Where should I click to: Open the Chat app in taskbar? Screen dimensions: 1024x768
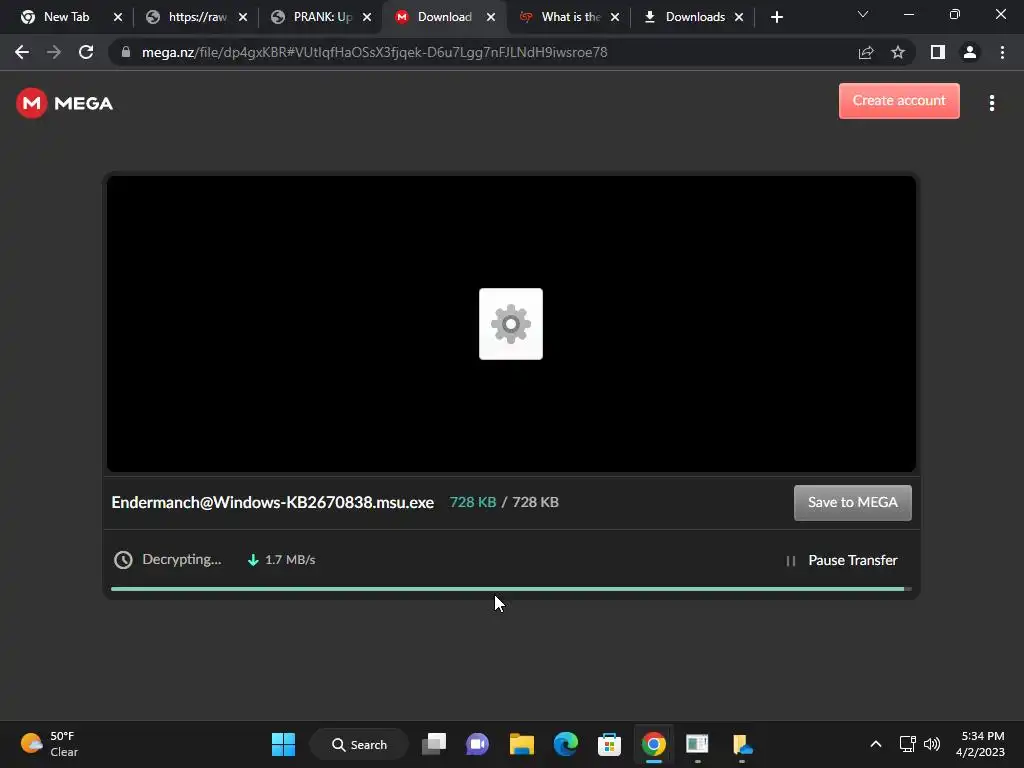(477, 744)
